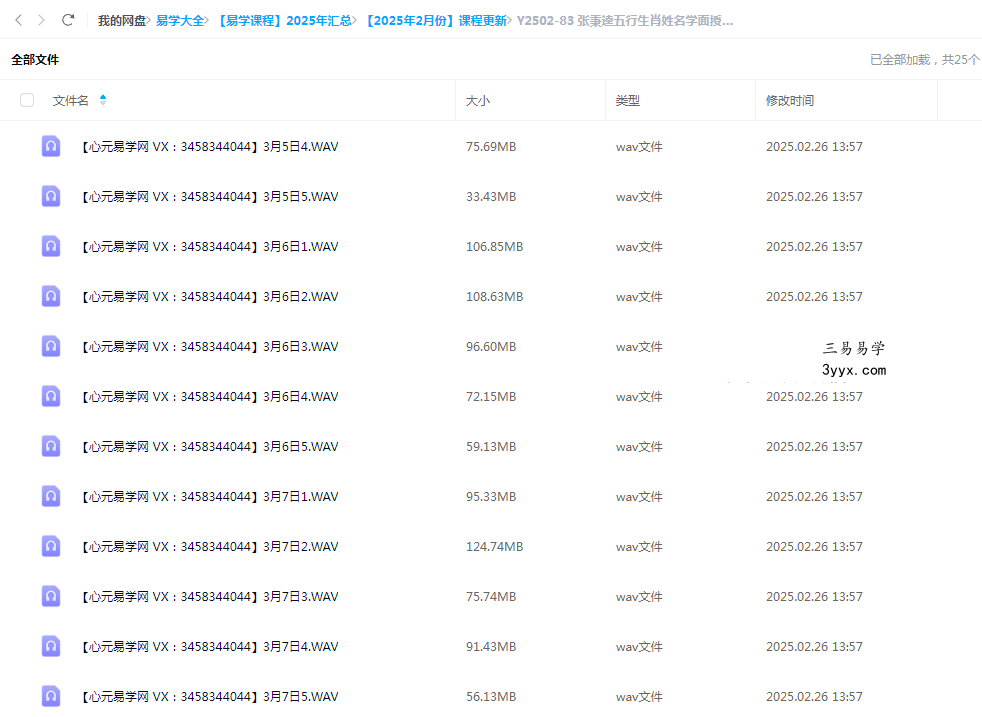Image resolution: width=982 pixels, height=717 pixels.
Task: Go back with the left arrow icon
Action: pyautogui.click(x=19, y=20)
